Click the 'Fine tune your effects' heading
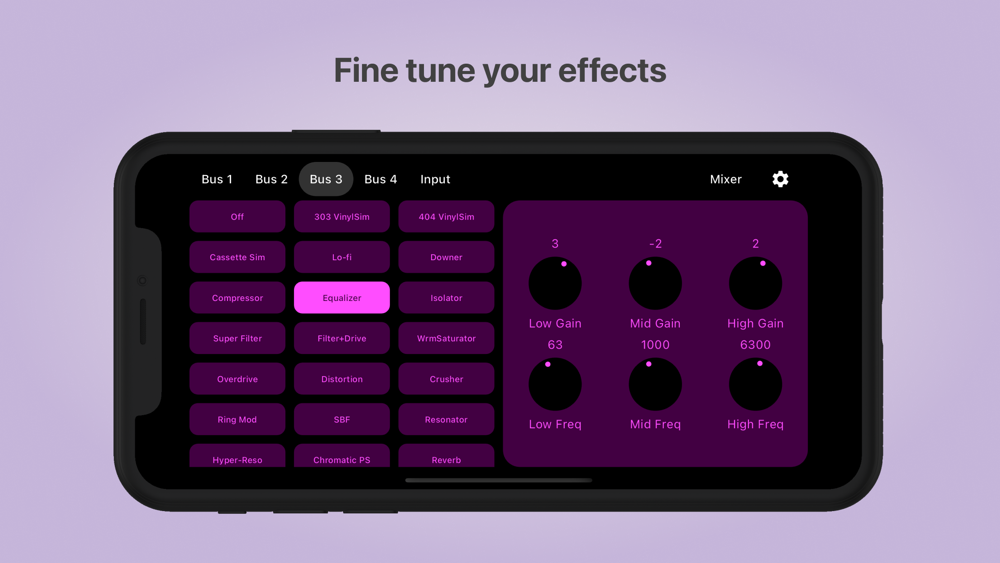 (500, 70)
